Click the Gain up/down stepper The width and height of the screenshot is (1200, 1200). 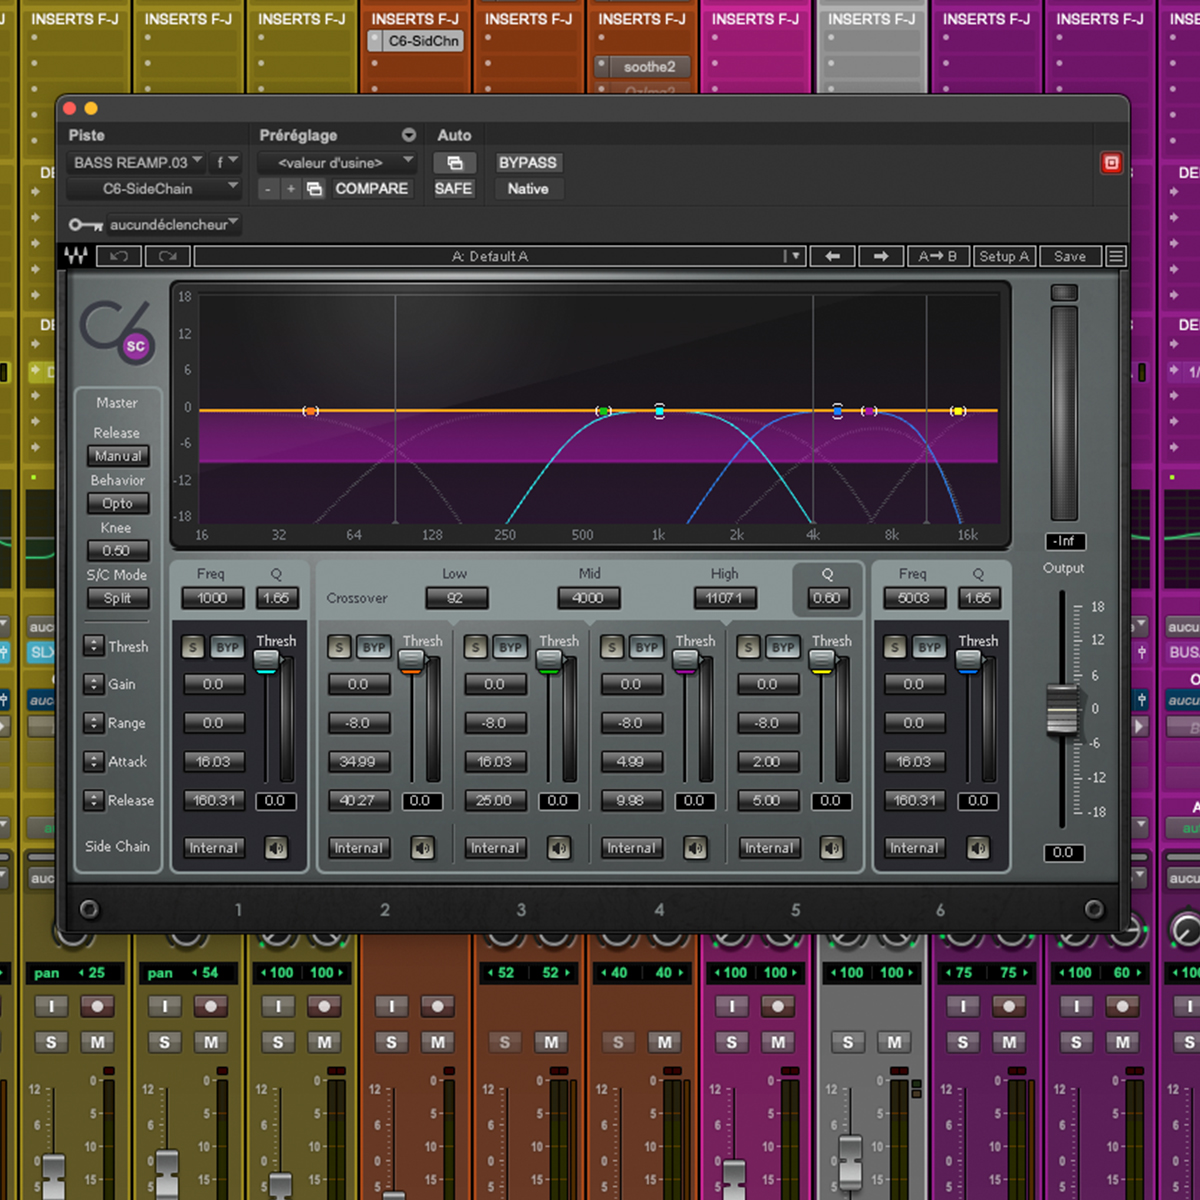tap(94, 684)
